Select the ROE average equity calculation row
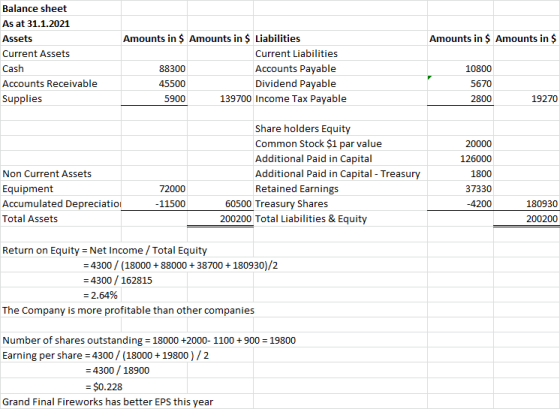The image size is (560, 409). coord(180,265)
